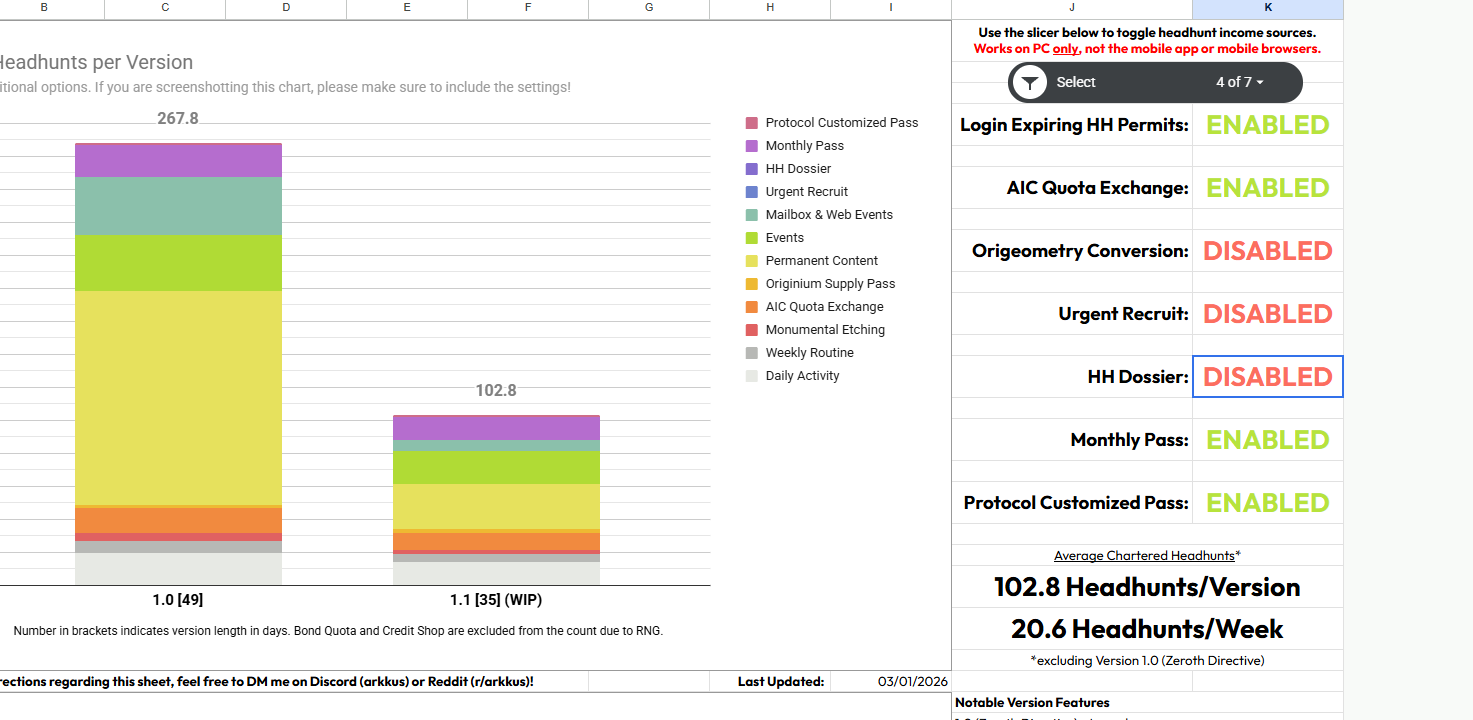This screenshot has height=720, width=1473.
Task: Select column C header
Action: (165, 8)
